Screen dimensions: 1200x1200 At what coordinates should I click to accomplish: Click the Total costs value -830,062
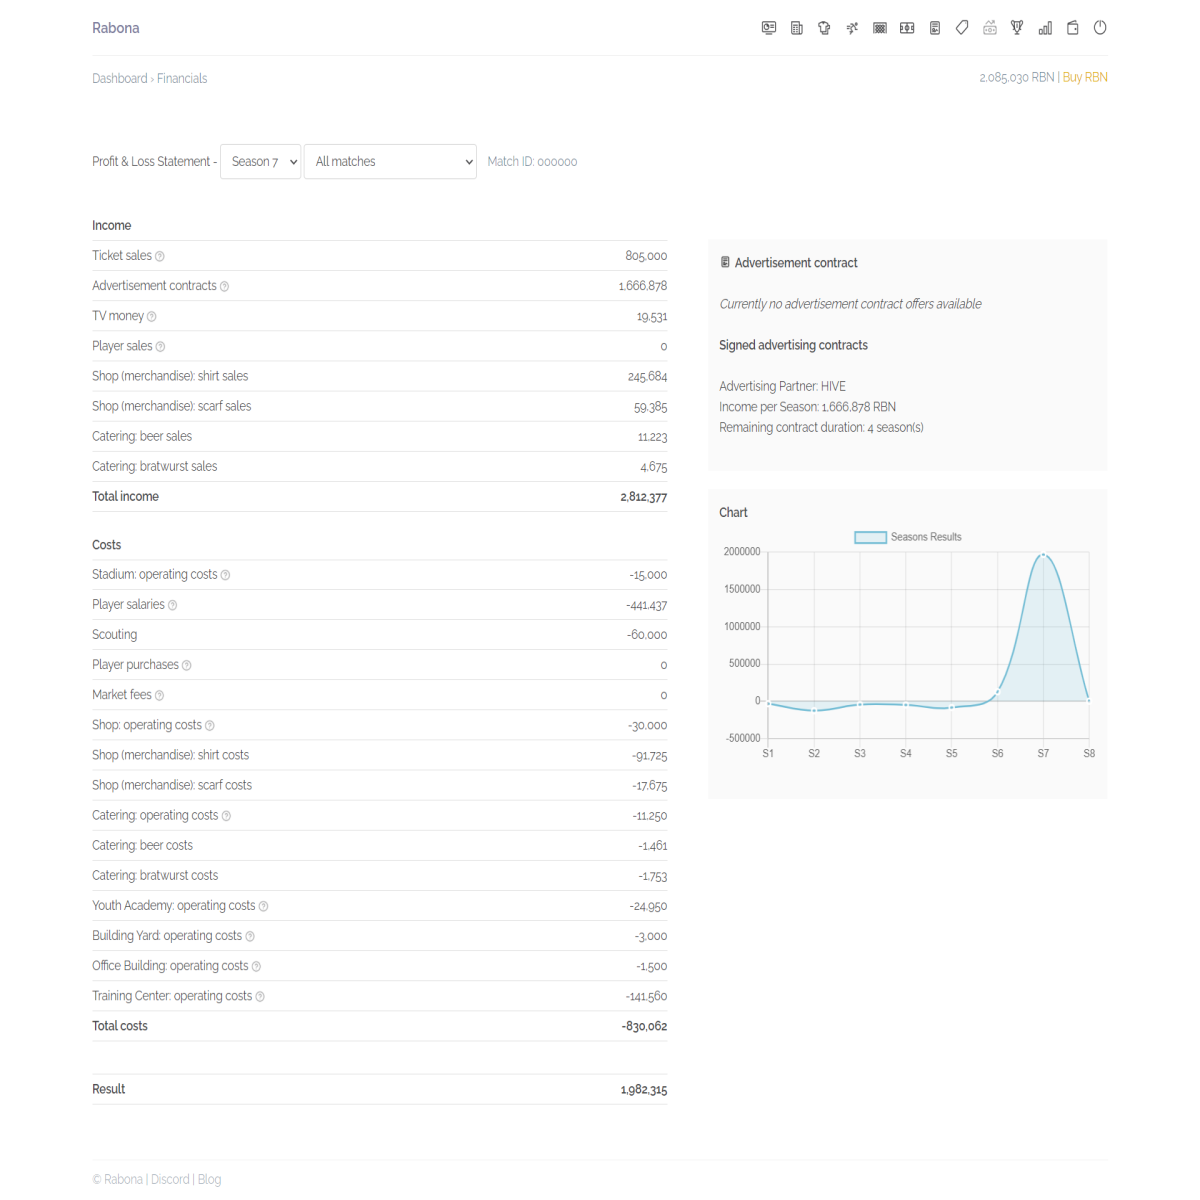pyautogui.click(x=644, y=1026)
